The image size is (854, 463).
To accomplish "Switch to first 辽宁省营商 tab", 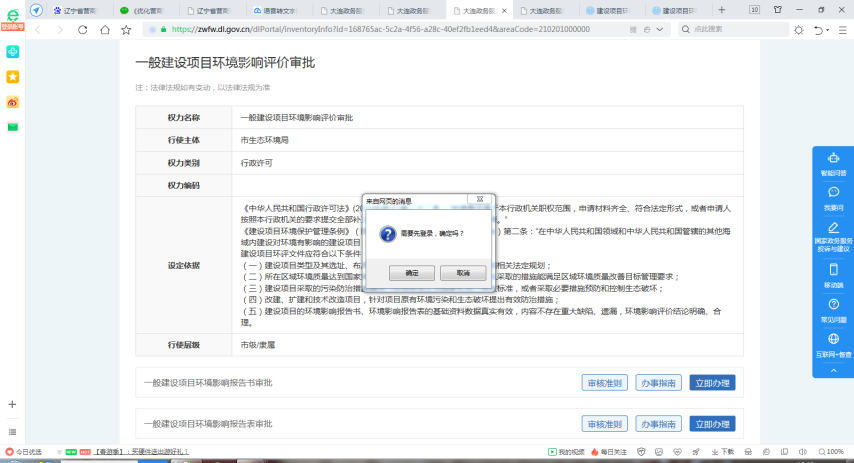I will tap(77, 10).
